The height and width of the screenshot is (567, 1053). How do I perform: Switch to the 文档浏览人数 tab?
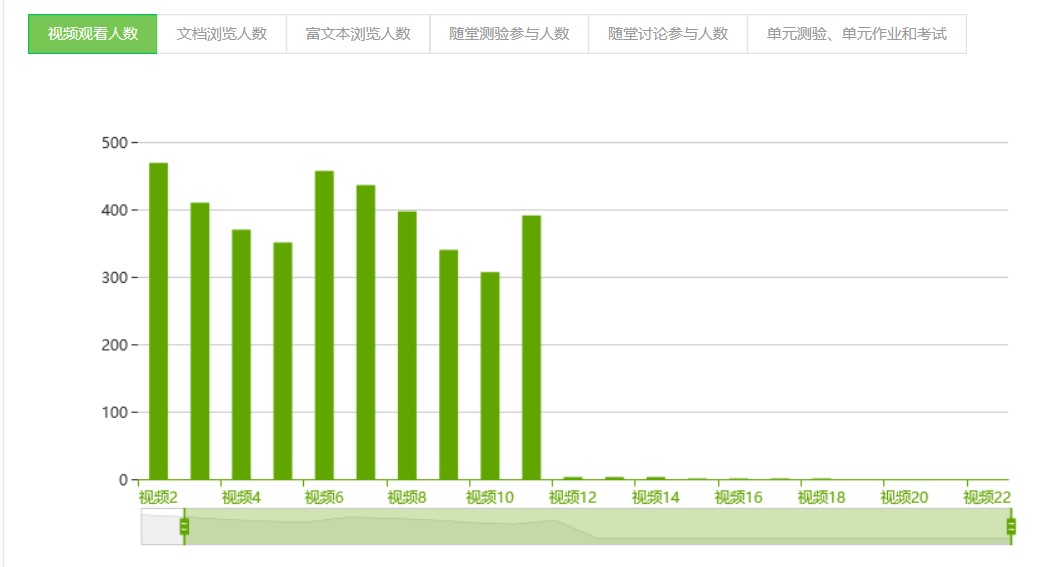(x=222, y=34)
